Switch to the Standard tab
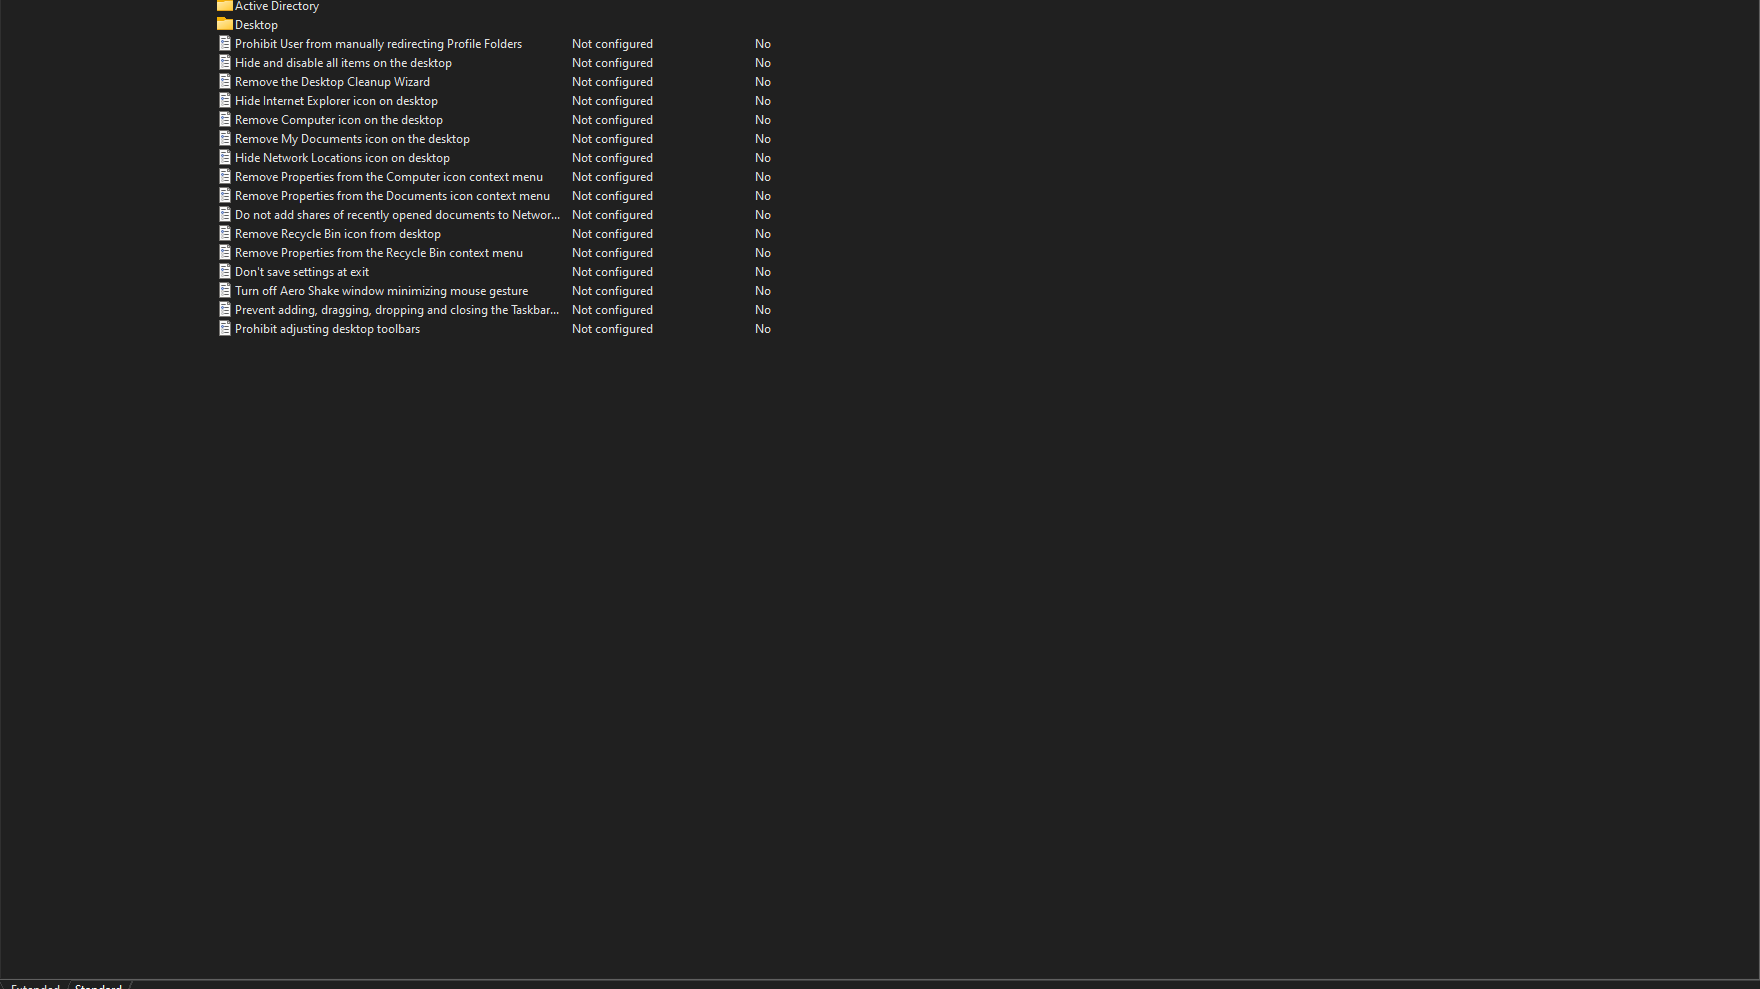Image resolution: width=1760 pixels, height=989 pixels. pyautogui.click(x=97, y=986)
